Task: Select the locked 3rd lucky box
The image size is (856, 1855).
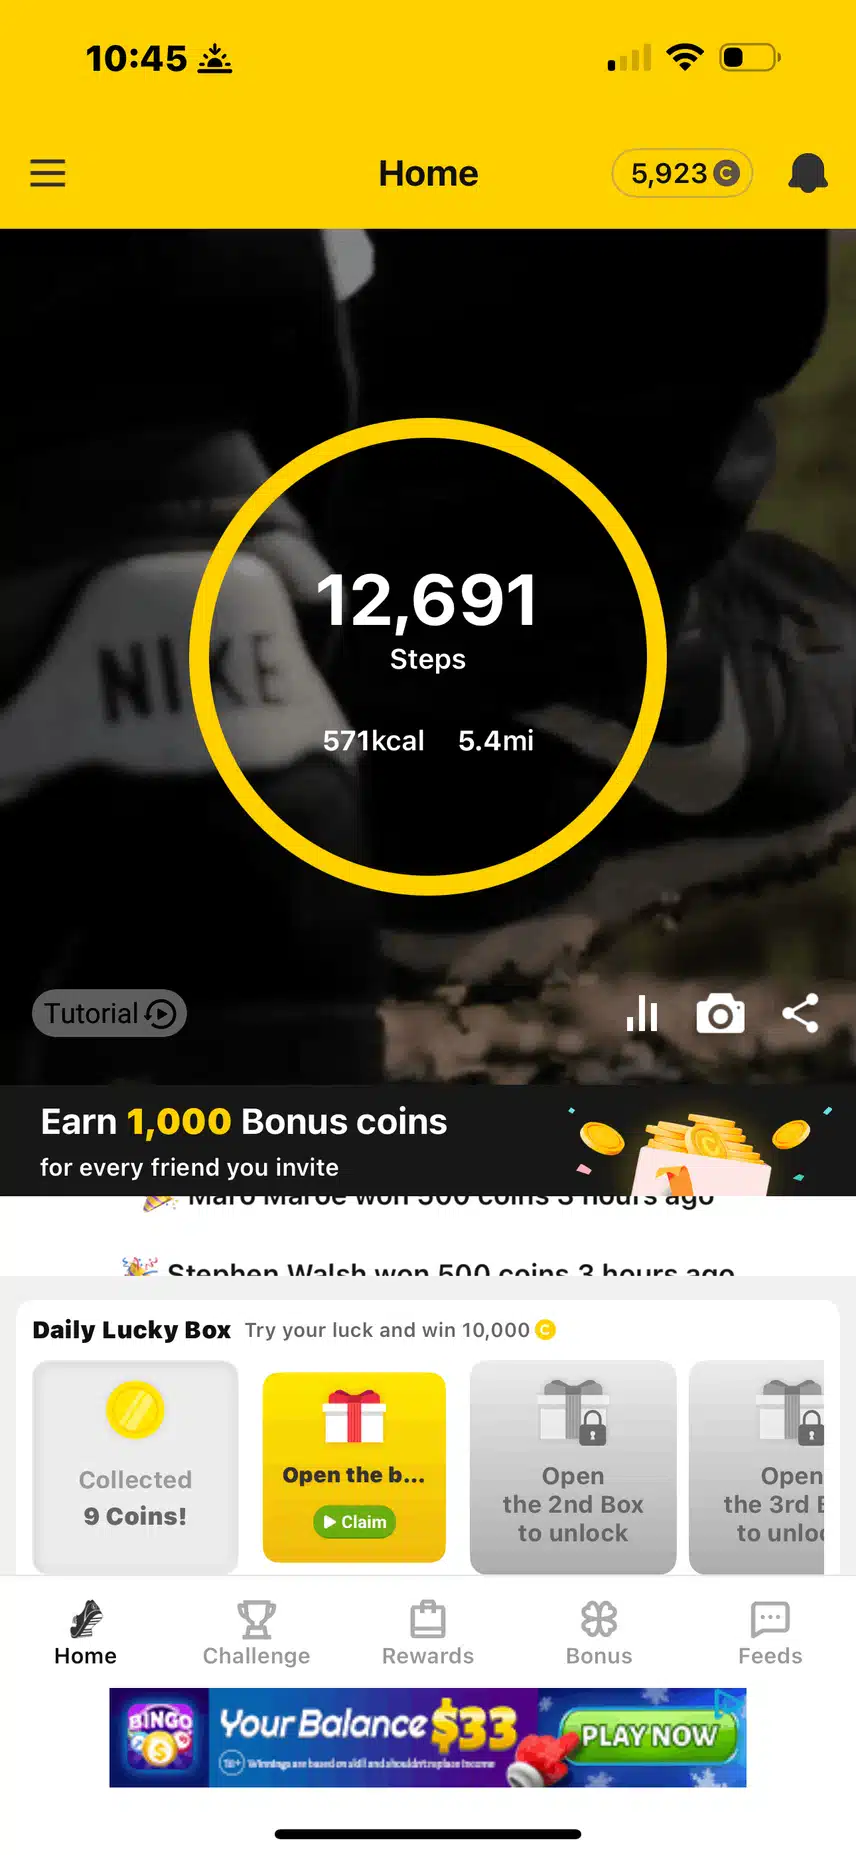Action: [x=757, y=1466]
